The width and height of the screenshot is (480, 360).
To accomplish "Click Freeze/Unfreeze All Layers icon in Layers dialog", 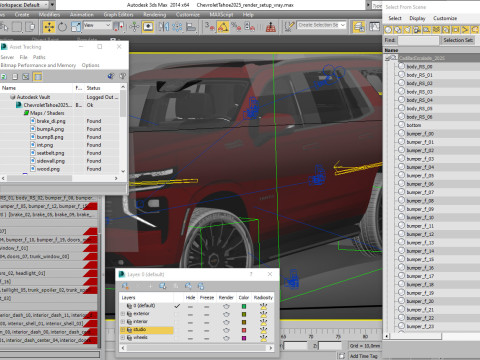I will 200,286.
